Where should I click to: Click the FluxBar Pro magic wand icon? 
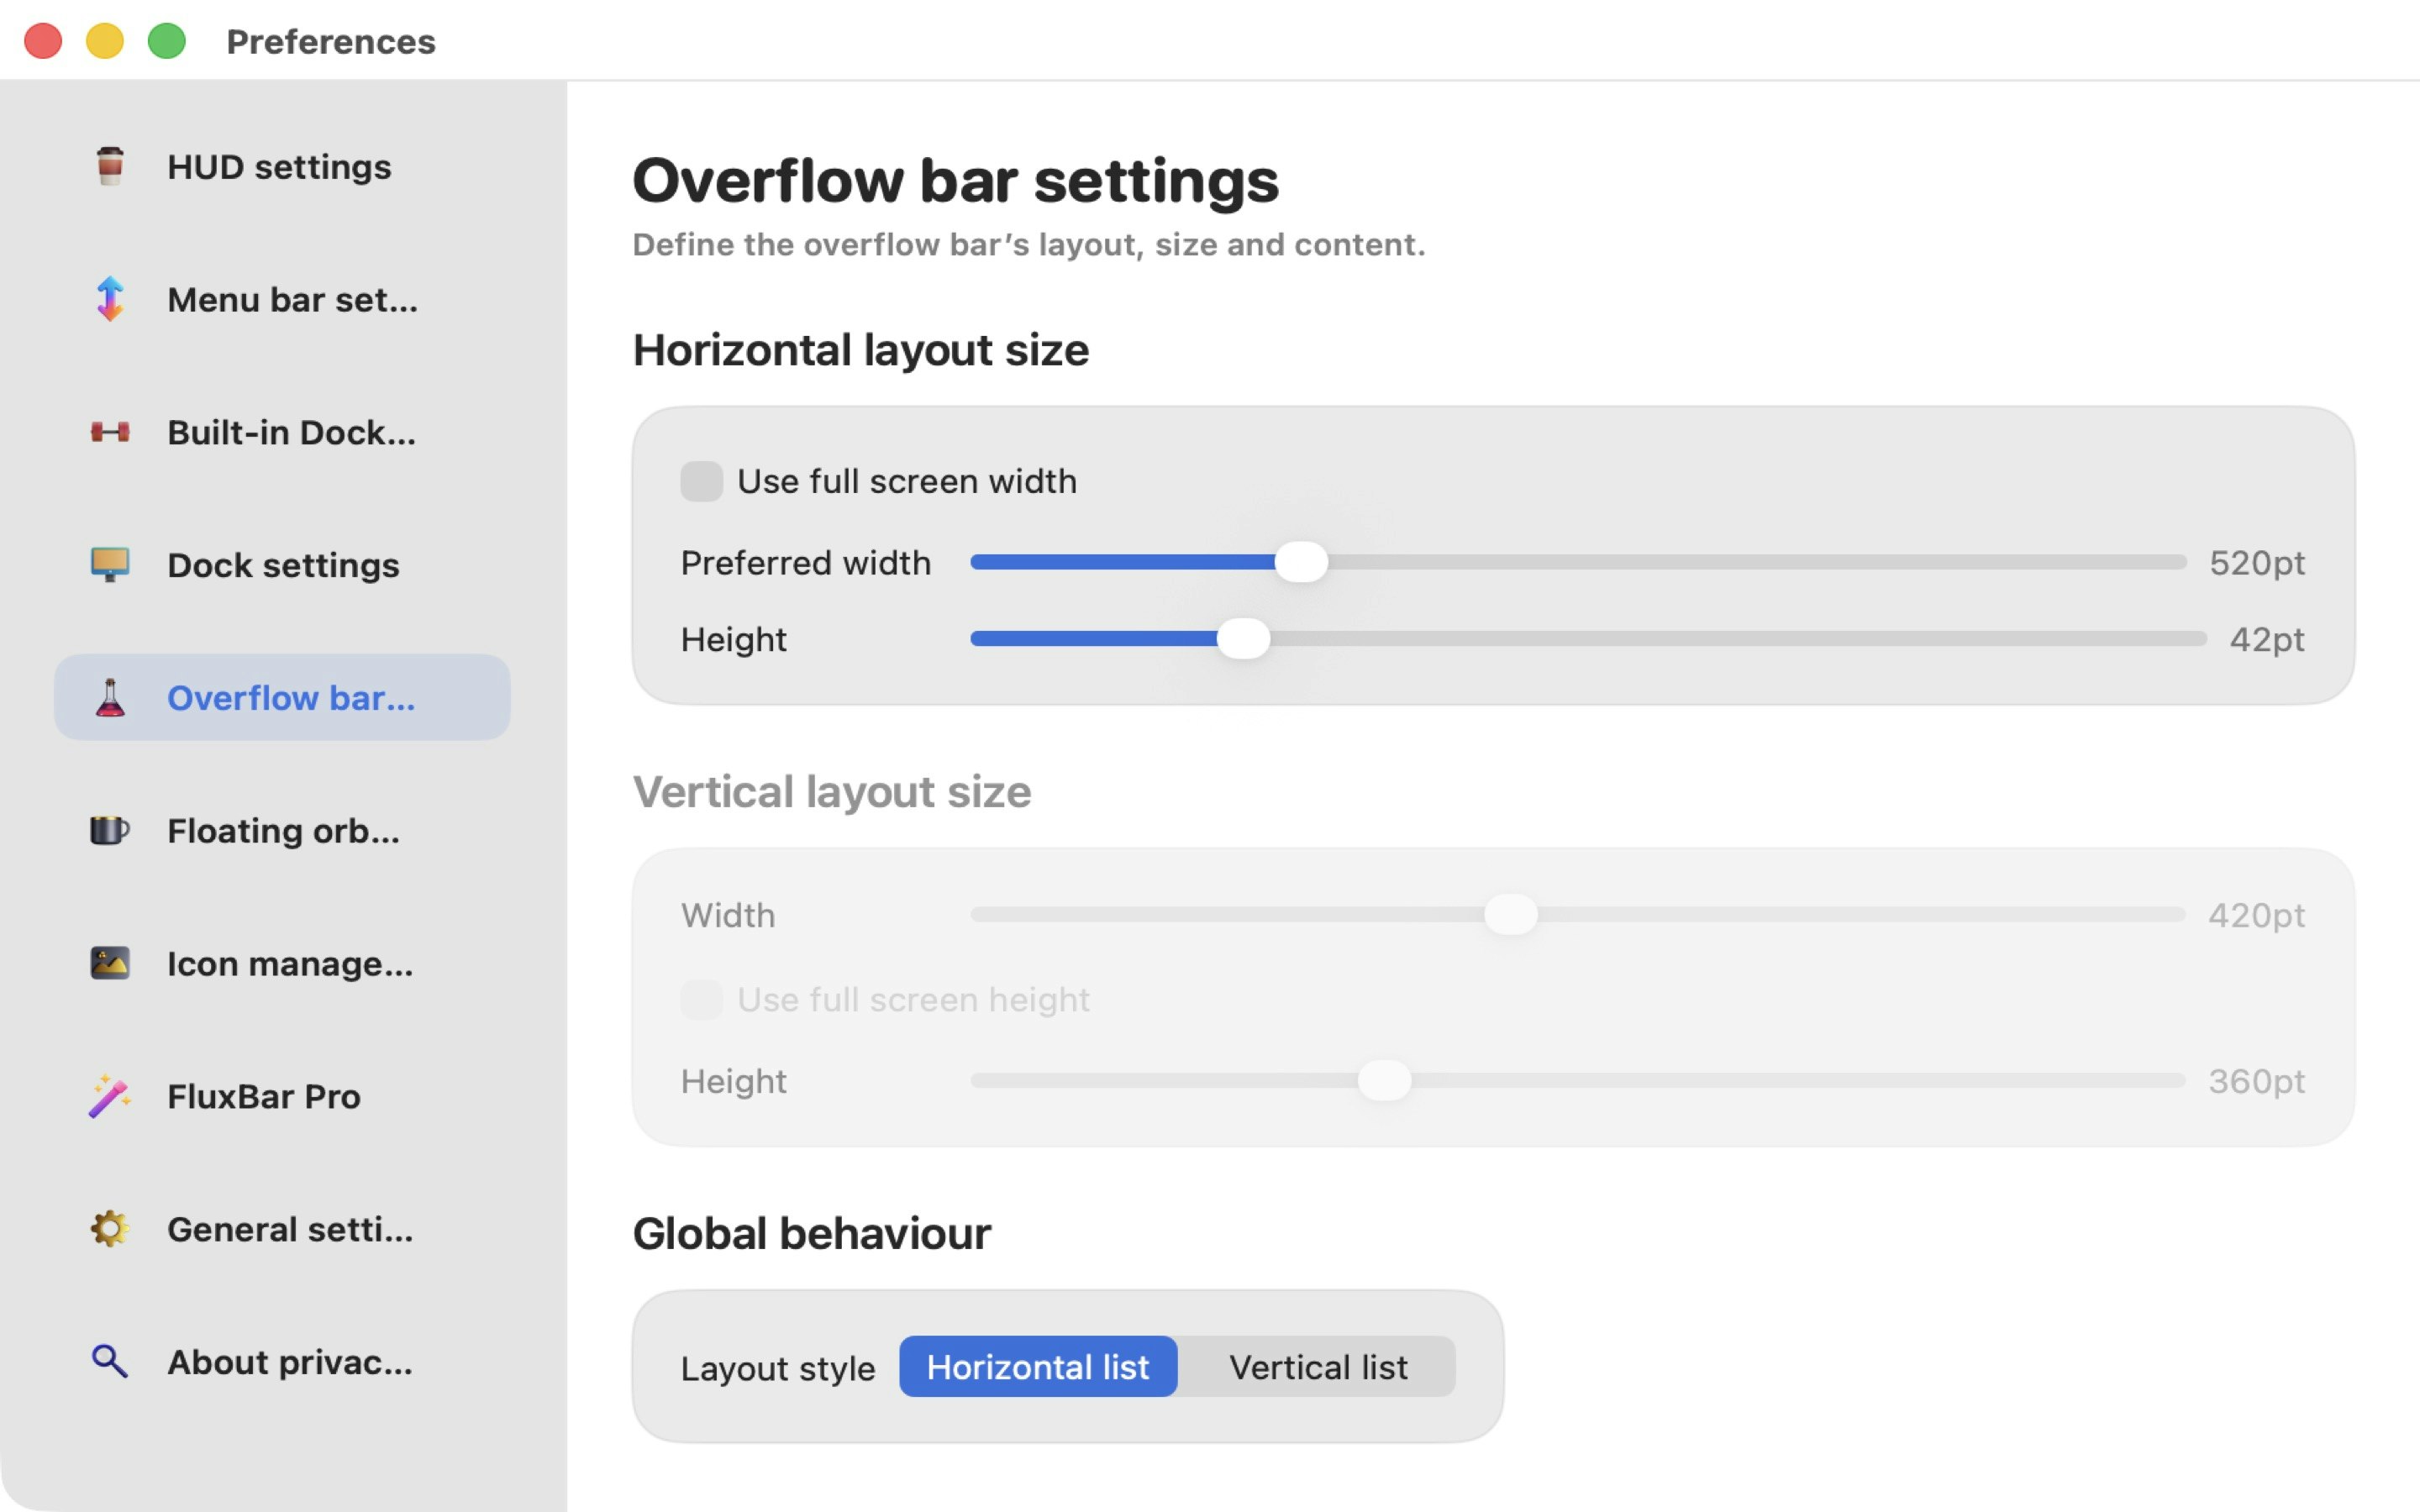pos(110,1096)
